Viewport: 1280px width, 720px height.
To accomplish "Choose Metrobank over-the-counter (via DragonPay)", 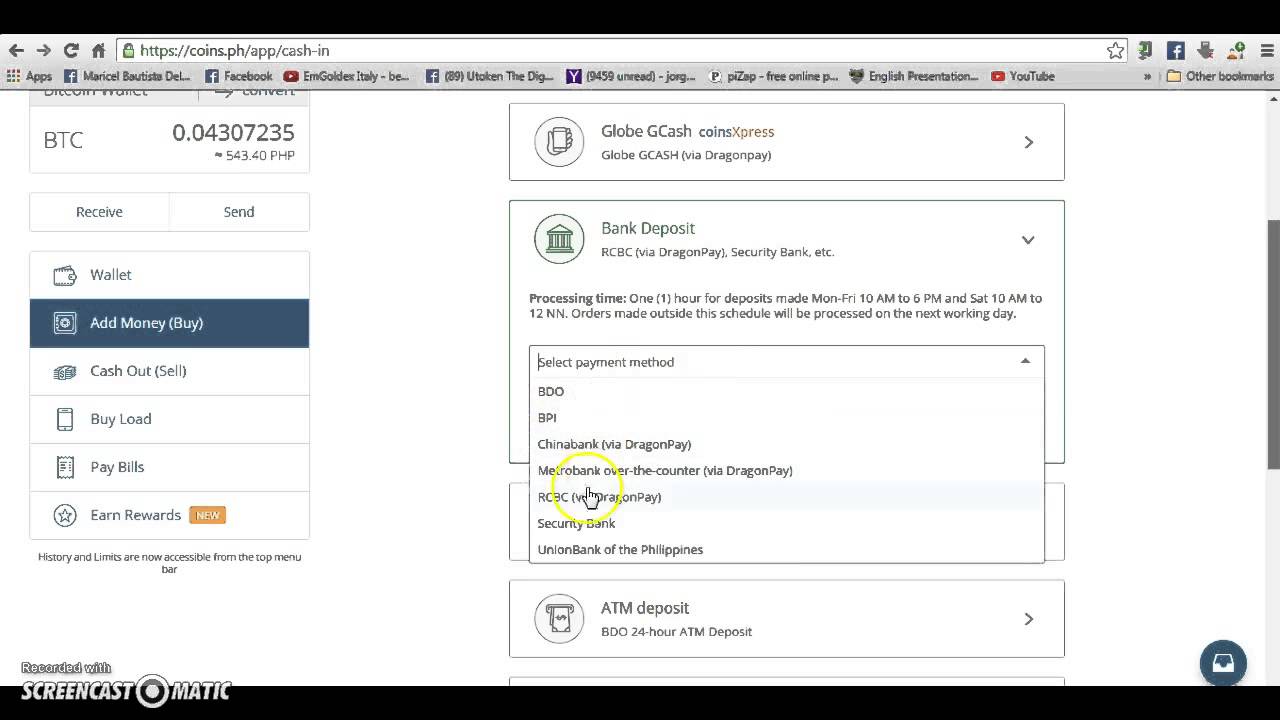I will 786,470.
